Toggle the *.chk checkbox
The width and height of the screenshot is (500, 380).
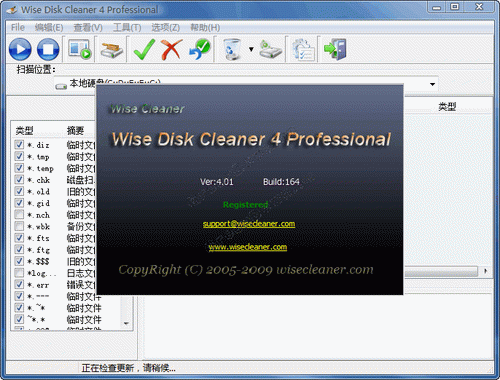click(x=19, y=179)
